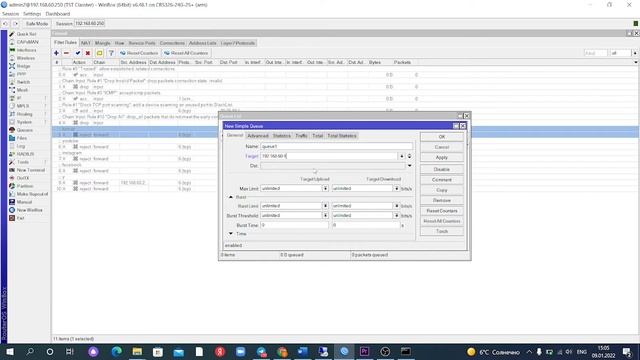This screenshot has height=360, width=640.
Task: Click firewall Reset All Counters button
Action: pyautogui.click(x=186, y=53)
